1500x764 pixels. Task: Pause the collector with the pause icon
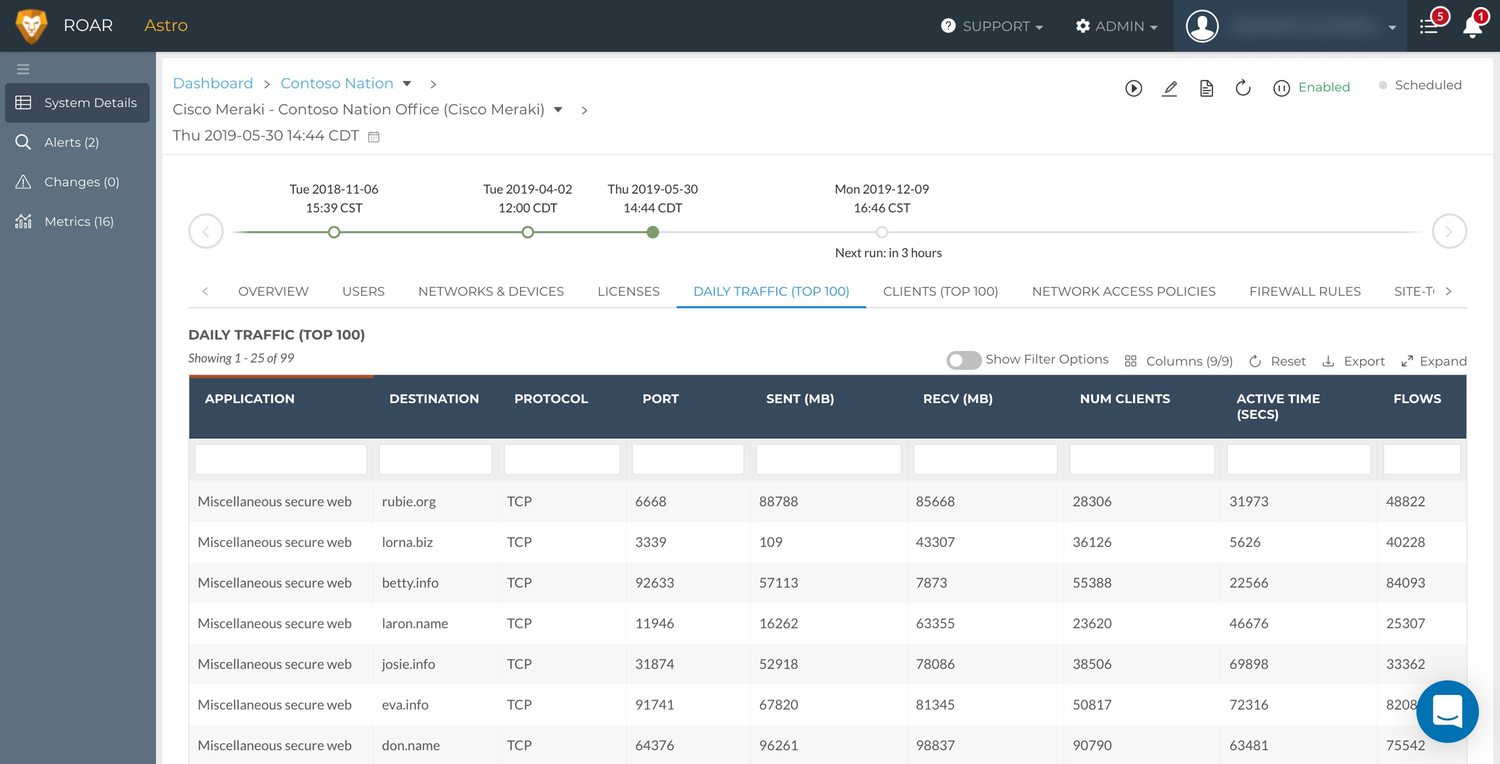click(x=1281, y=88)
